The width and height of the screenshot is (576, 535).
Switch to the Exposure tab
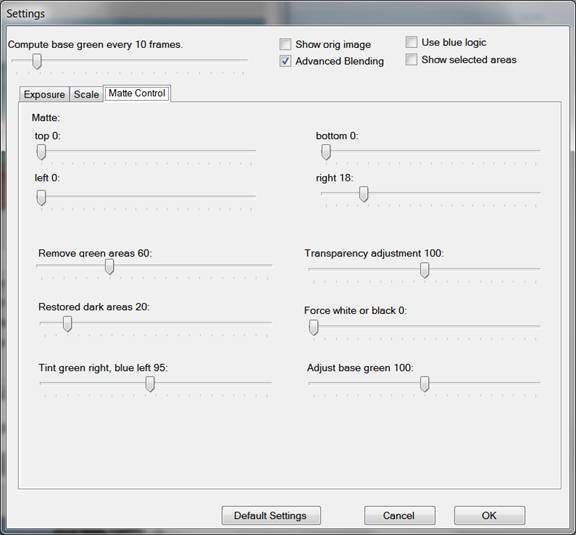[44, 94]
